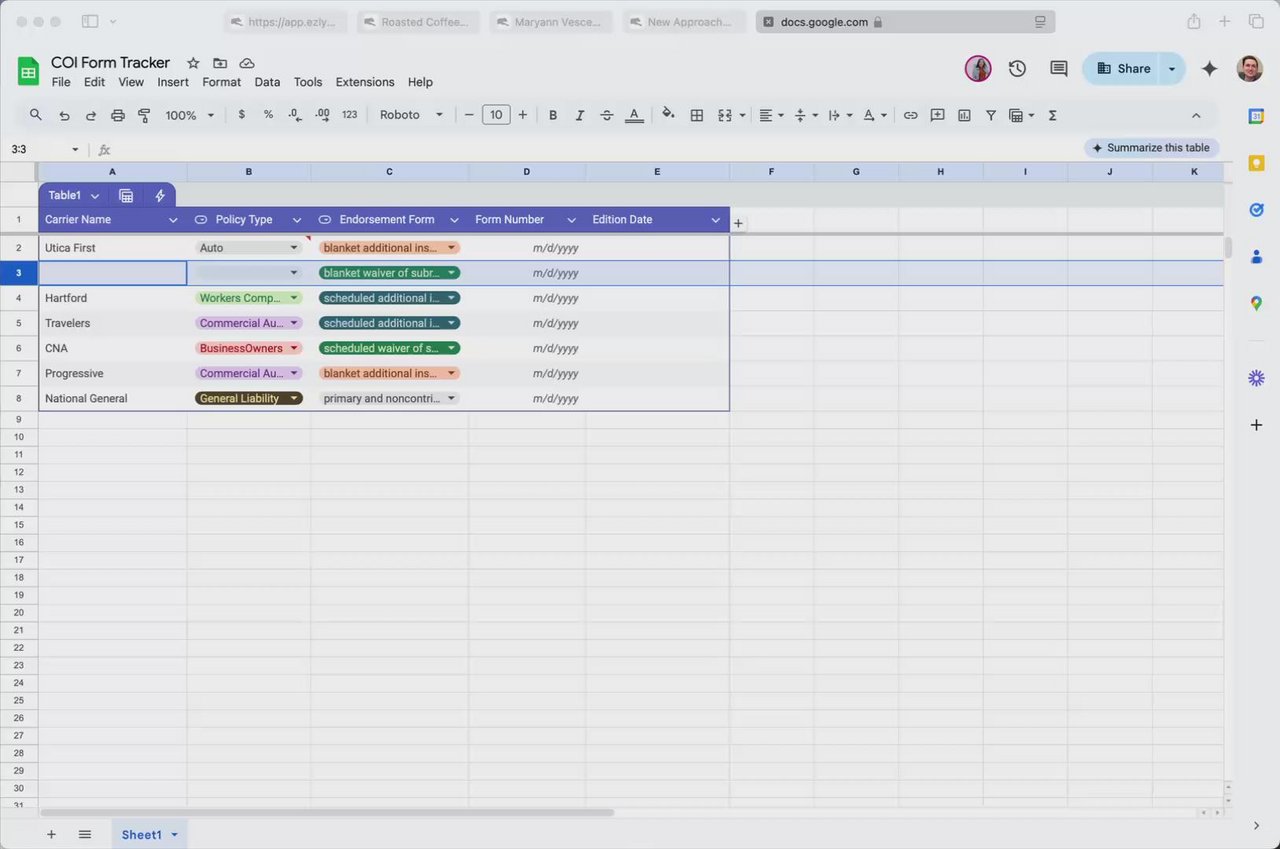Open the Extensions menu
This screenshot has height=849, width=1280.
365,82
